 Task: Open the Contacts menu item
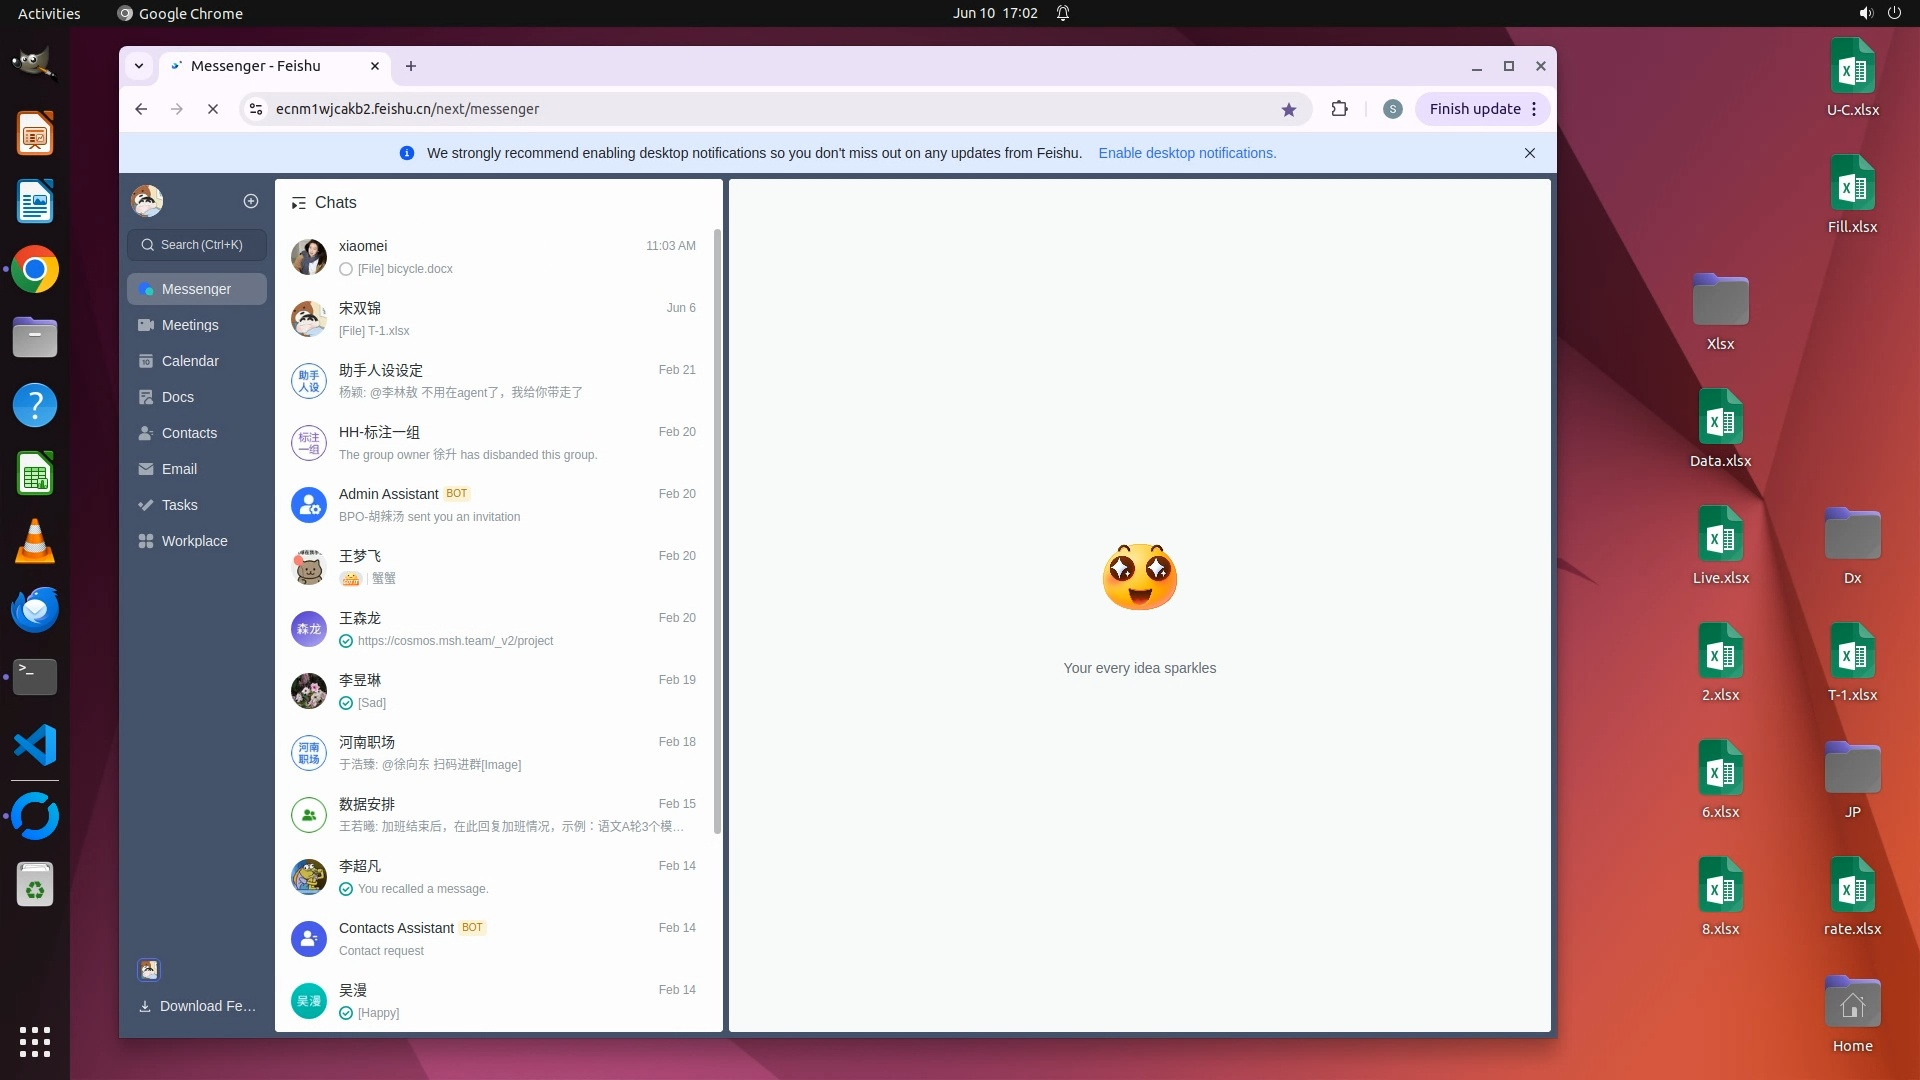click(x=189, y=433)
